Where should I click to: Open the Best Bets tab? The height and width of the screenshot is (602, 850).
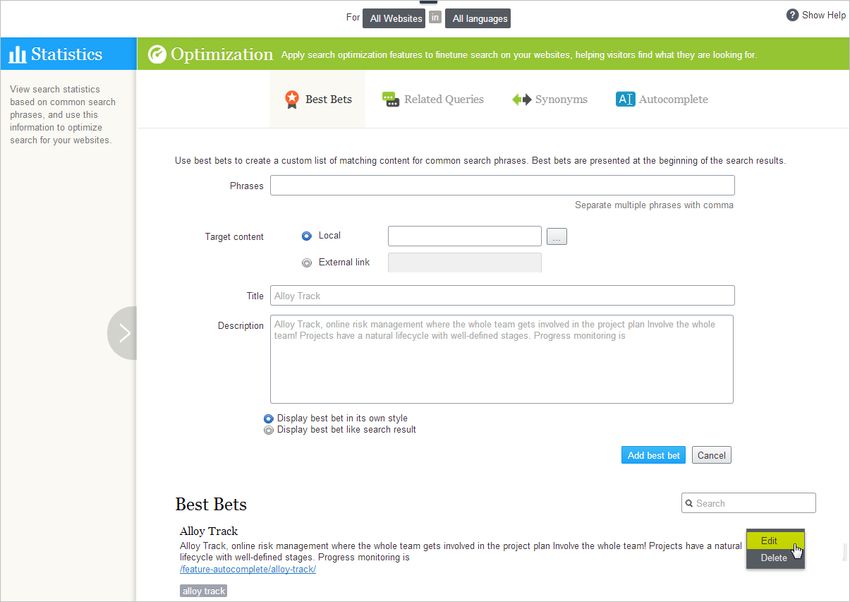(x=318, y=99)
